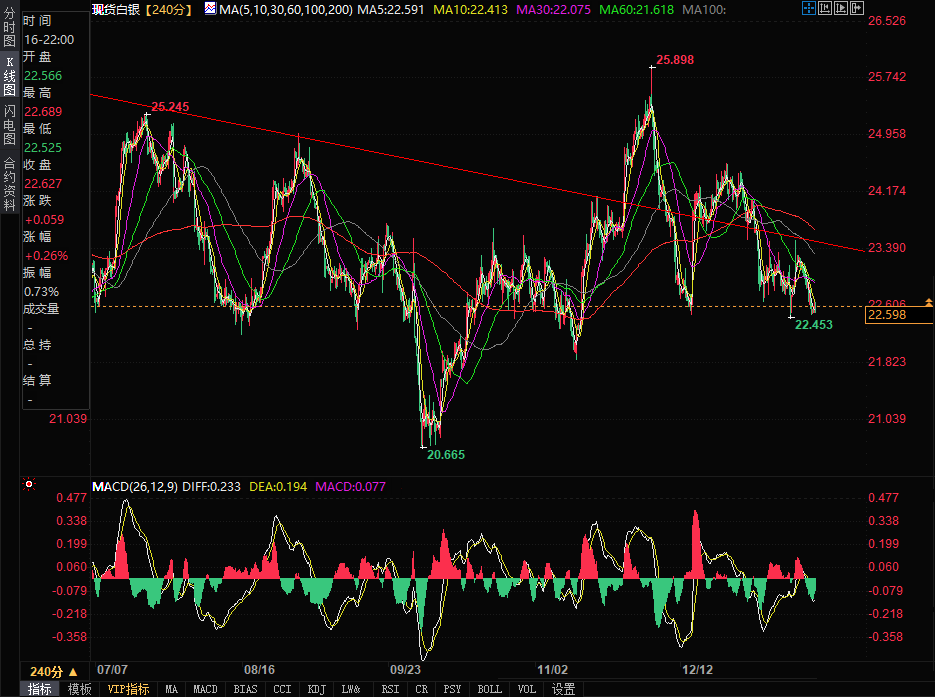
Task: Click the rightmost chart scroll arrow icon
Action: (857, 8)
